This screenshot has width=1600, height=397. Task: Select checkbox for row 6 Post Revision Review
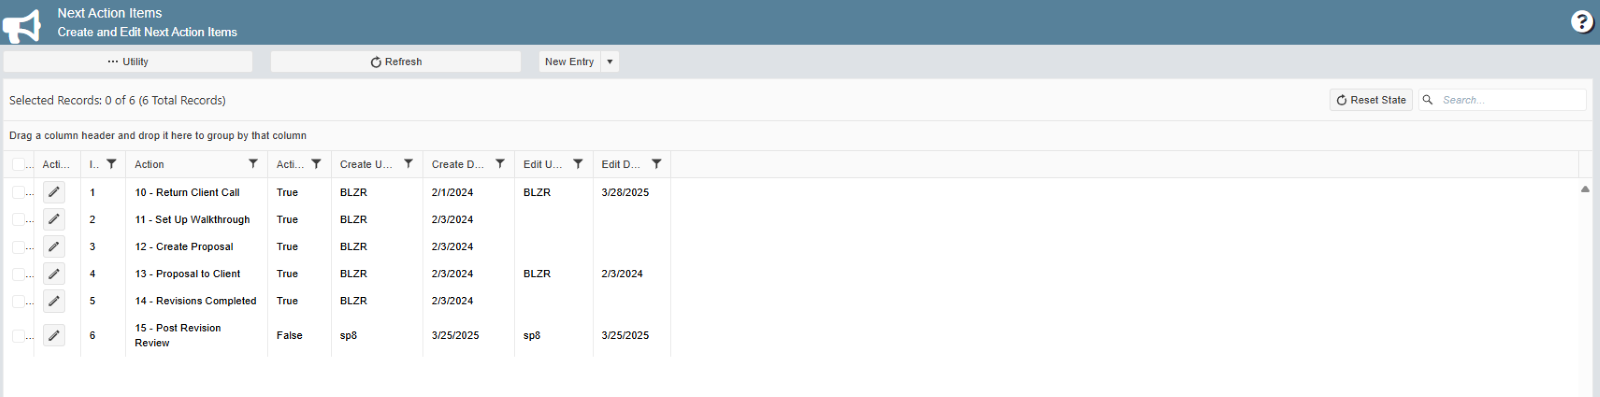[x=18, y=335]
